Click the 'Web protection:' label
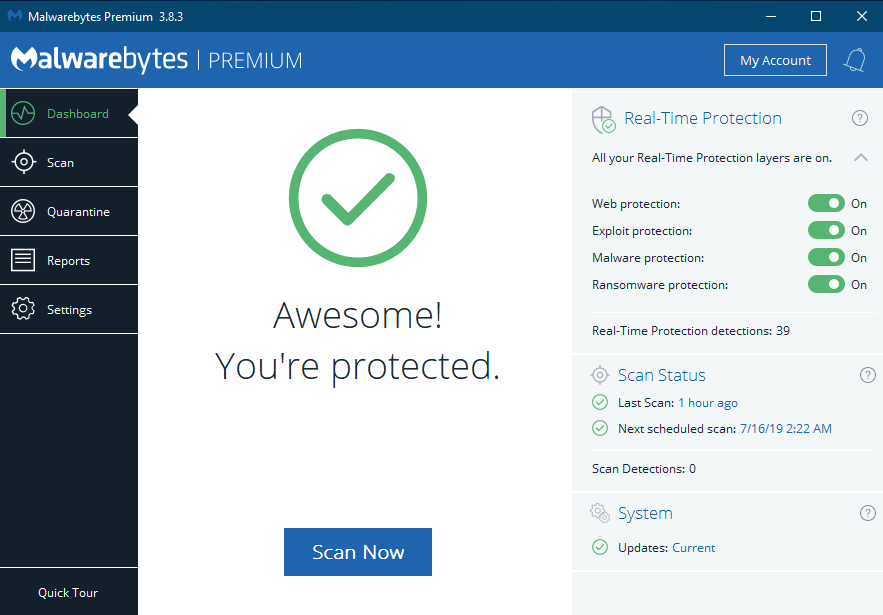The height and width of the screenshot is (615, 883). [x=636, y=204]
